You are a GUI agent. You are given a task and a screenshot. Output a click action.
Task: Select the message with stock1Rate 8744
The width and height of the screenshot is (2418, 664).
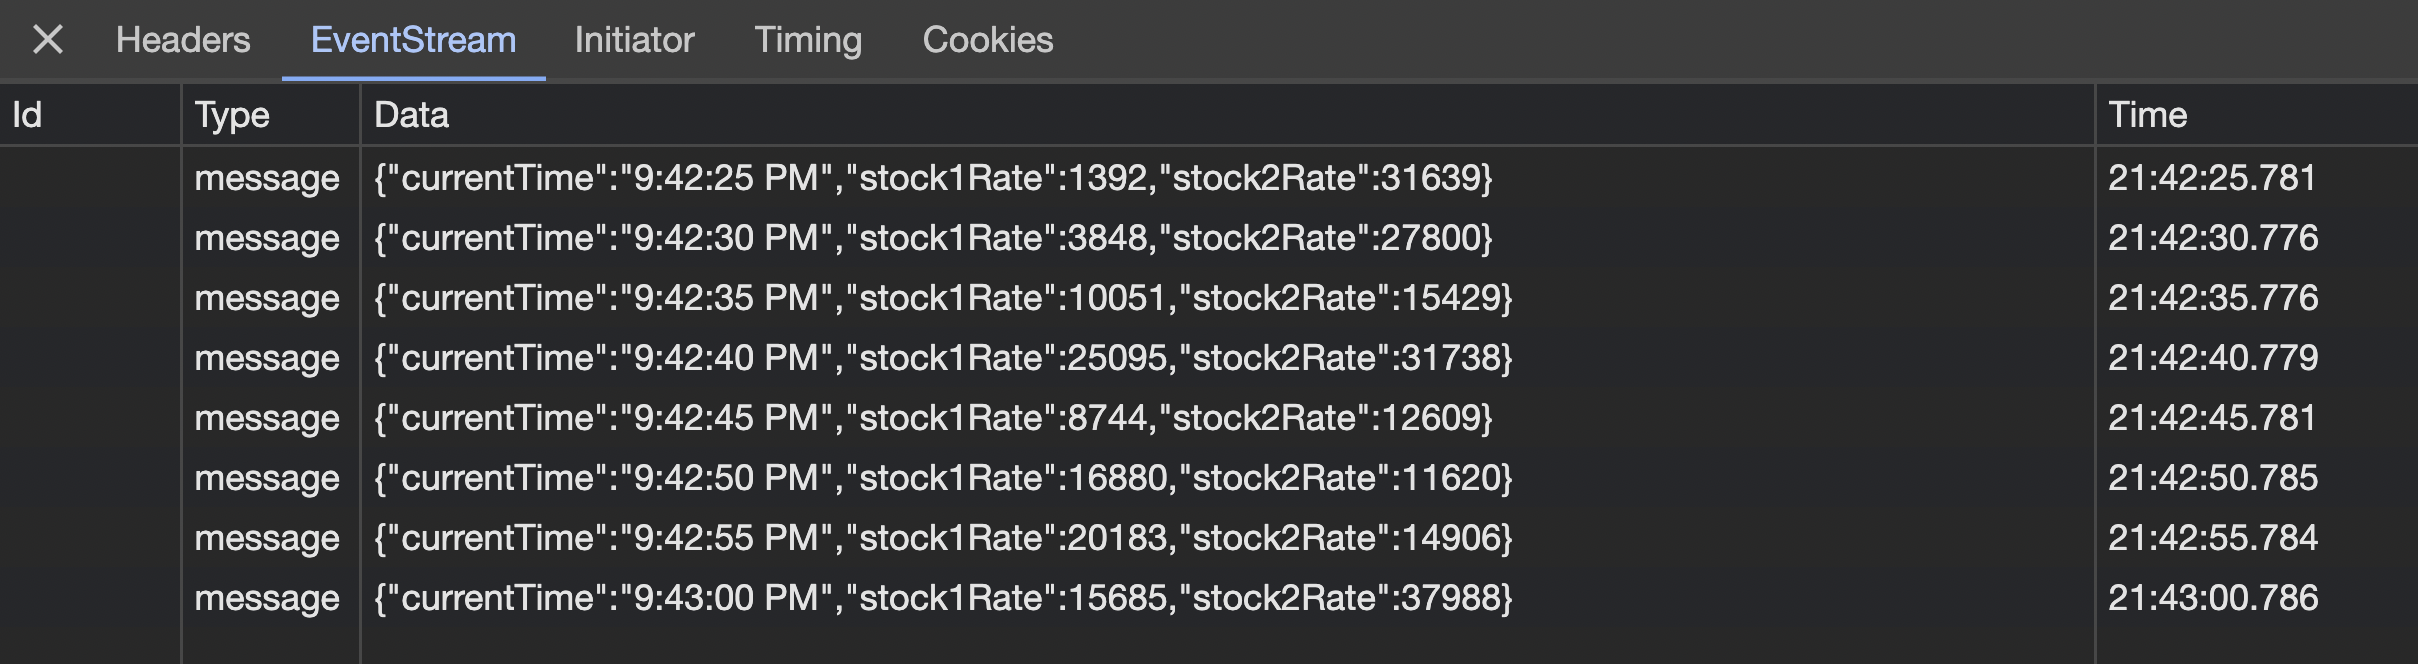click(x=932, y=418)
